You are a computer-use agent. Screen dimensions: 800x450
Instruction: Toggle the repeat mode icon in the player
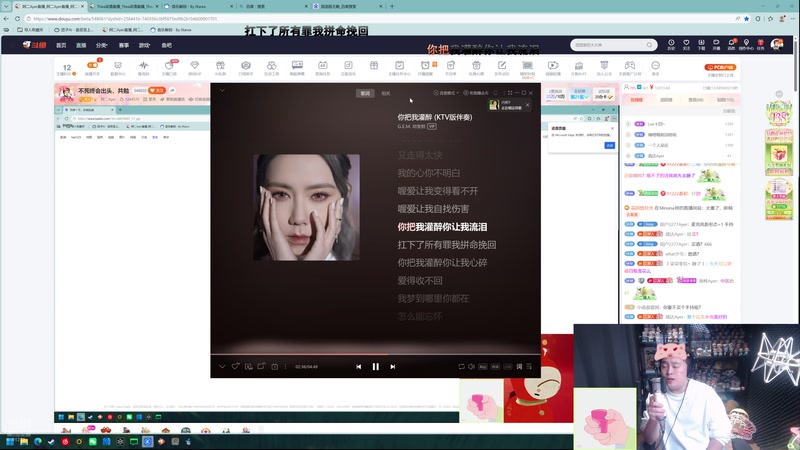(x=461, y=366)
